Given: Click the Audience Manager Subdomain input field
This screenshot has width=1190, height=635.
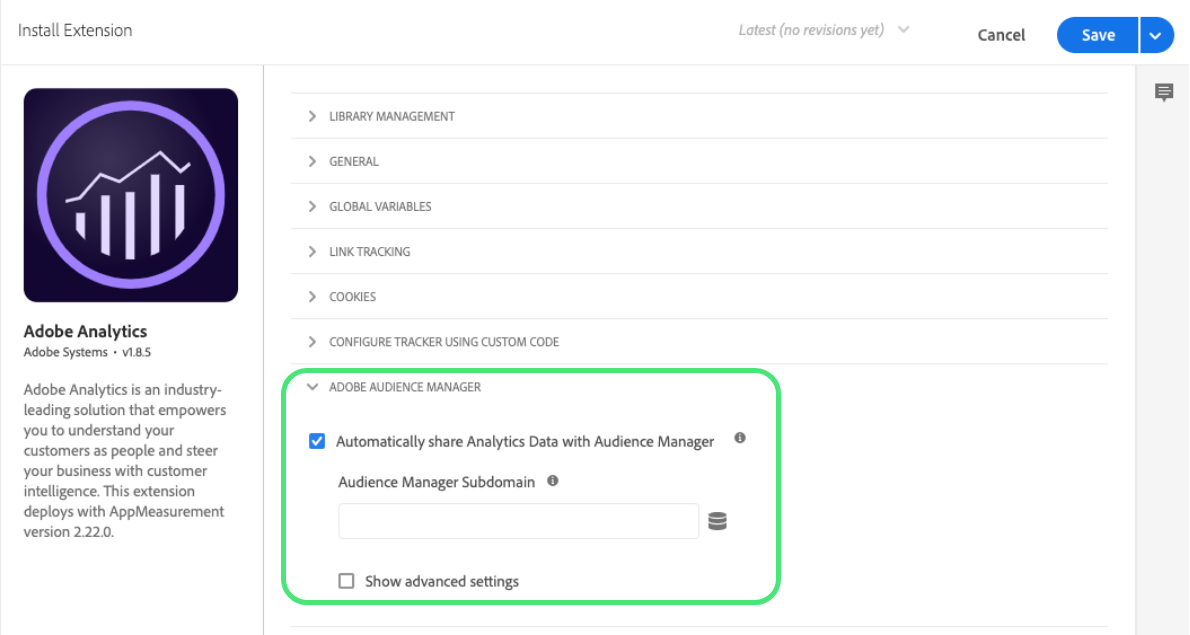Looking at the screenshot, I should 518,521.
